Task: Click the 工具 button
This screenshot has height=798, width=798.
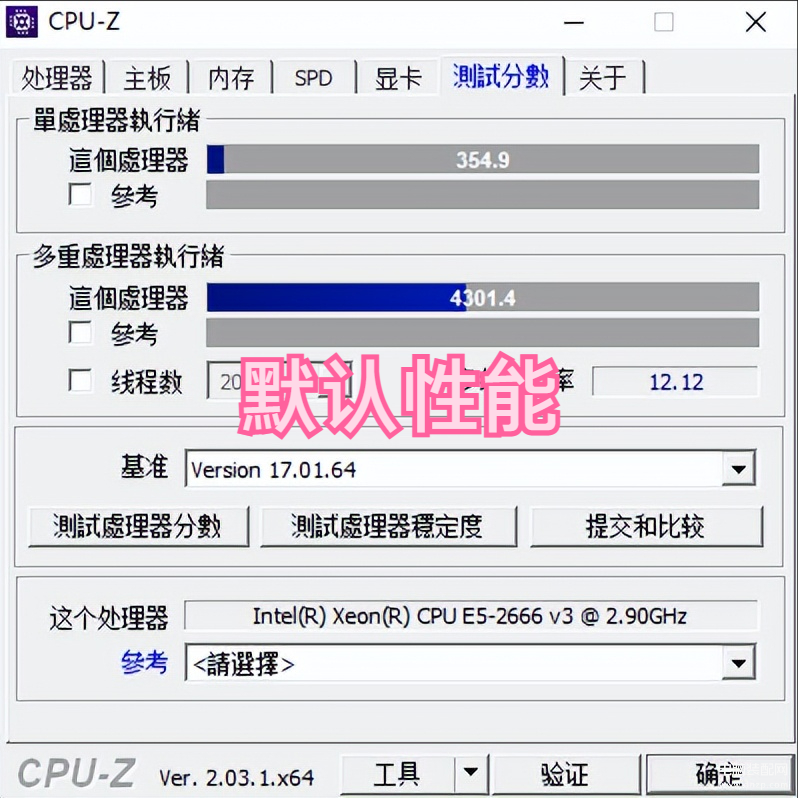Action: click(x=397, y=774)
